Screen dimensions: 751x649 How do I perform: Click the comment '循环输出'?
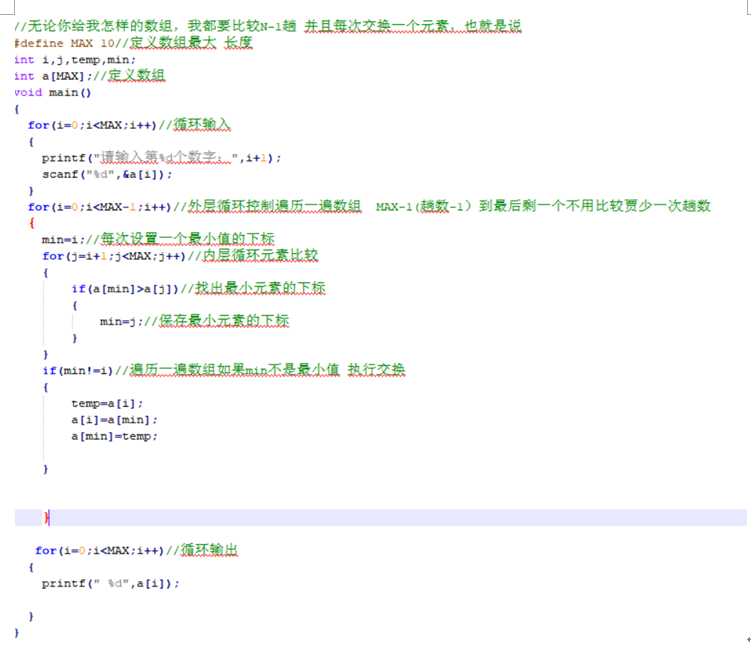(209, 550)
